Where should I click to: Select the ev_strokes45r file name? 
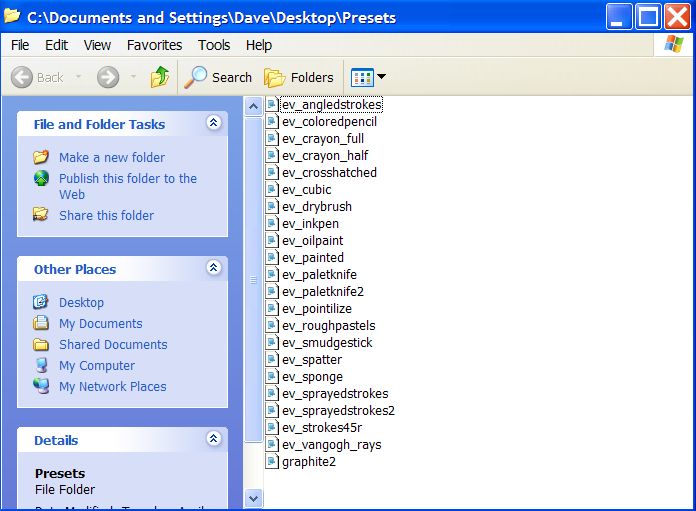click(x=322, y=428)
